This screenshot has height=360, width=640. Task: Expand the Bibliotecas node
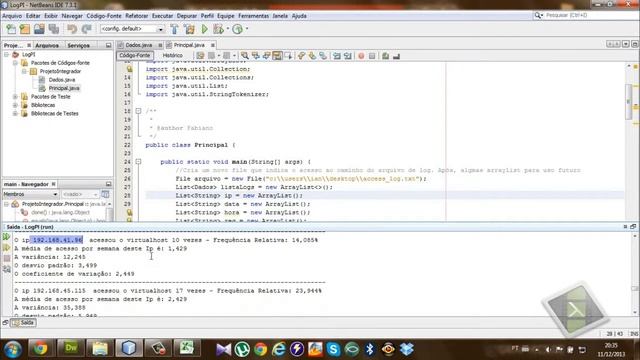[x=15, y=105]
